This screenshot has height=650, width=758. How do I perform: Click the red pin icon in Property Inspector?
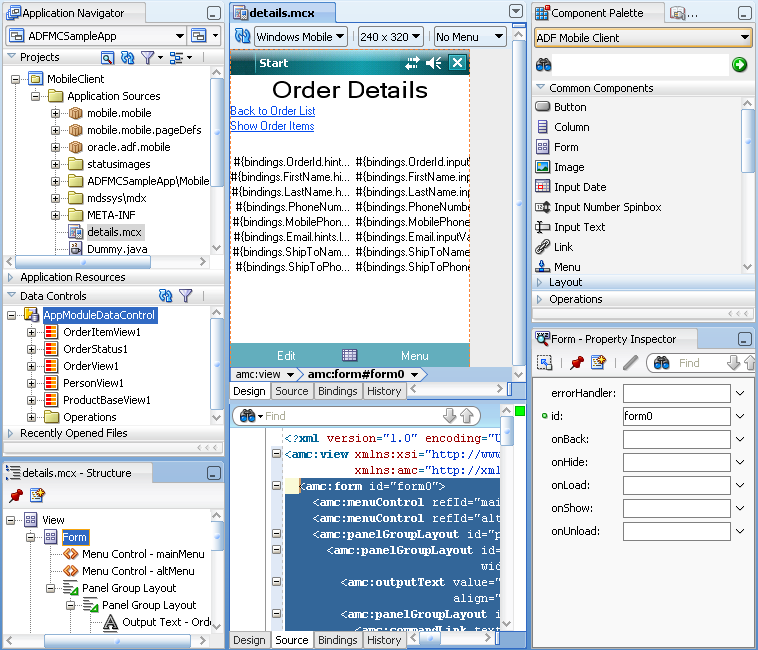tap(576, 362)
